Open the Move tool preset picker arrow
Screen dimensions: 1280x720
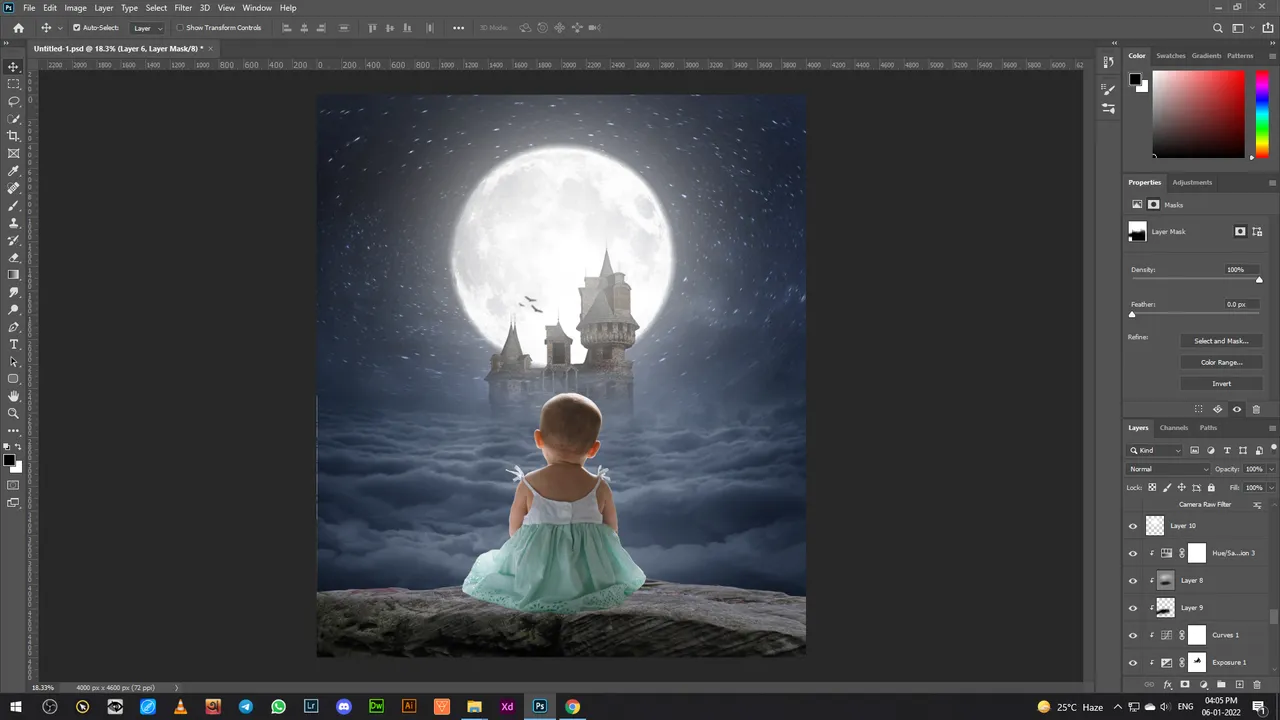(x=60, y=28)
